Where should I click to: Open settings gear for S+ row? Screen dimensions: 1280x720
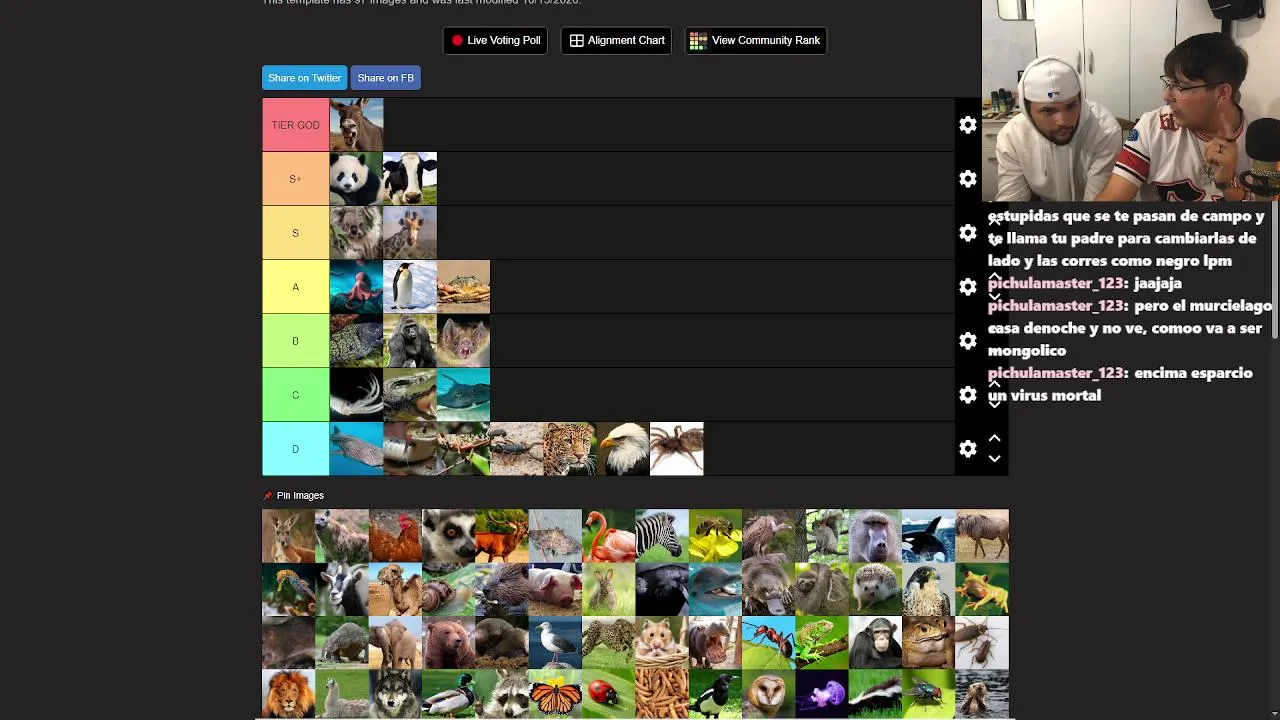(x=967, y=179)
